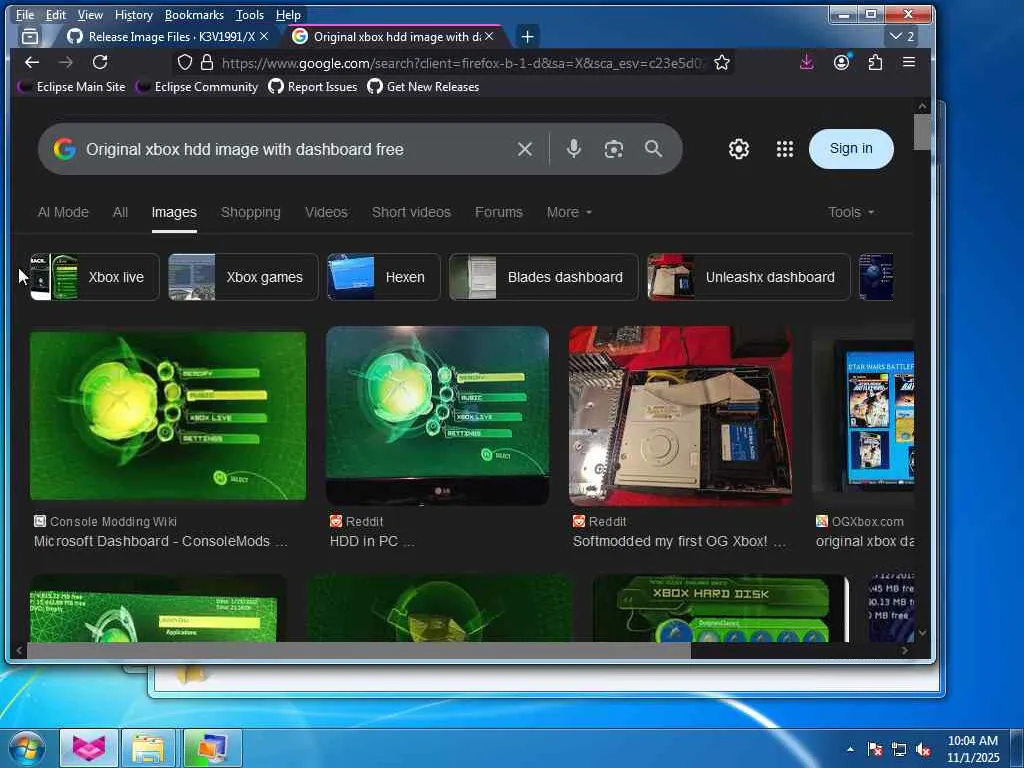
Task: Start voice search with microphone icon
Action: (x=573, y=149)
